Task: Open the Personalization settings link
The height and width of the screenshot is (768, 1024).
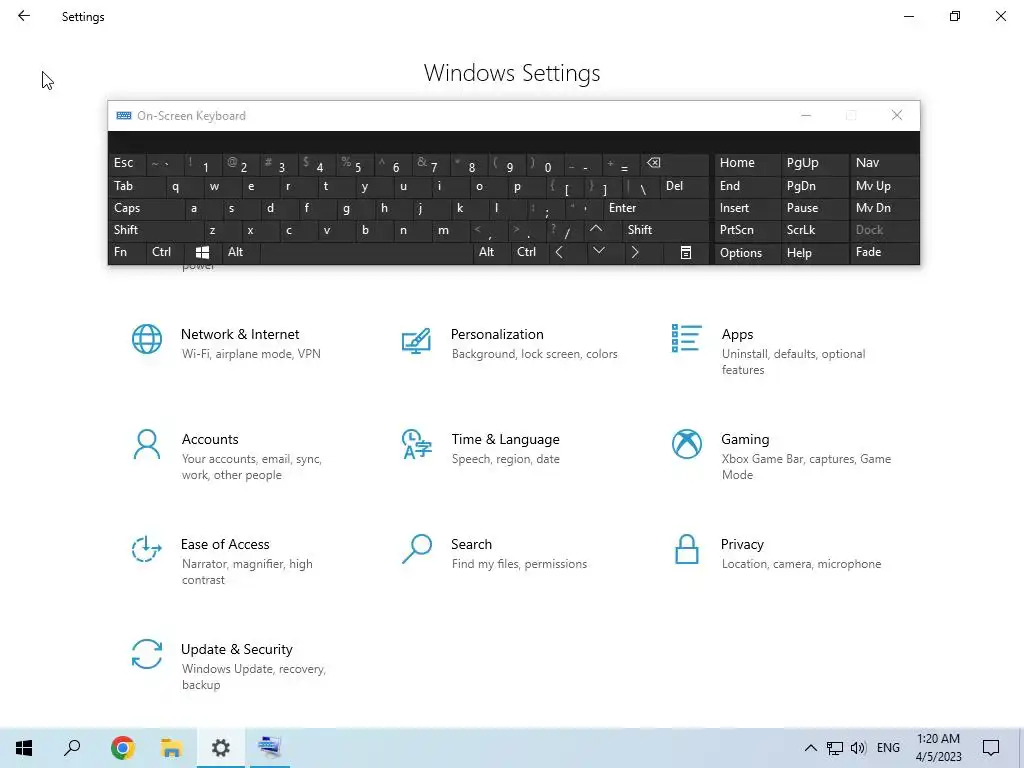Action: coord(497,334)
